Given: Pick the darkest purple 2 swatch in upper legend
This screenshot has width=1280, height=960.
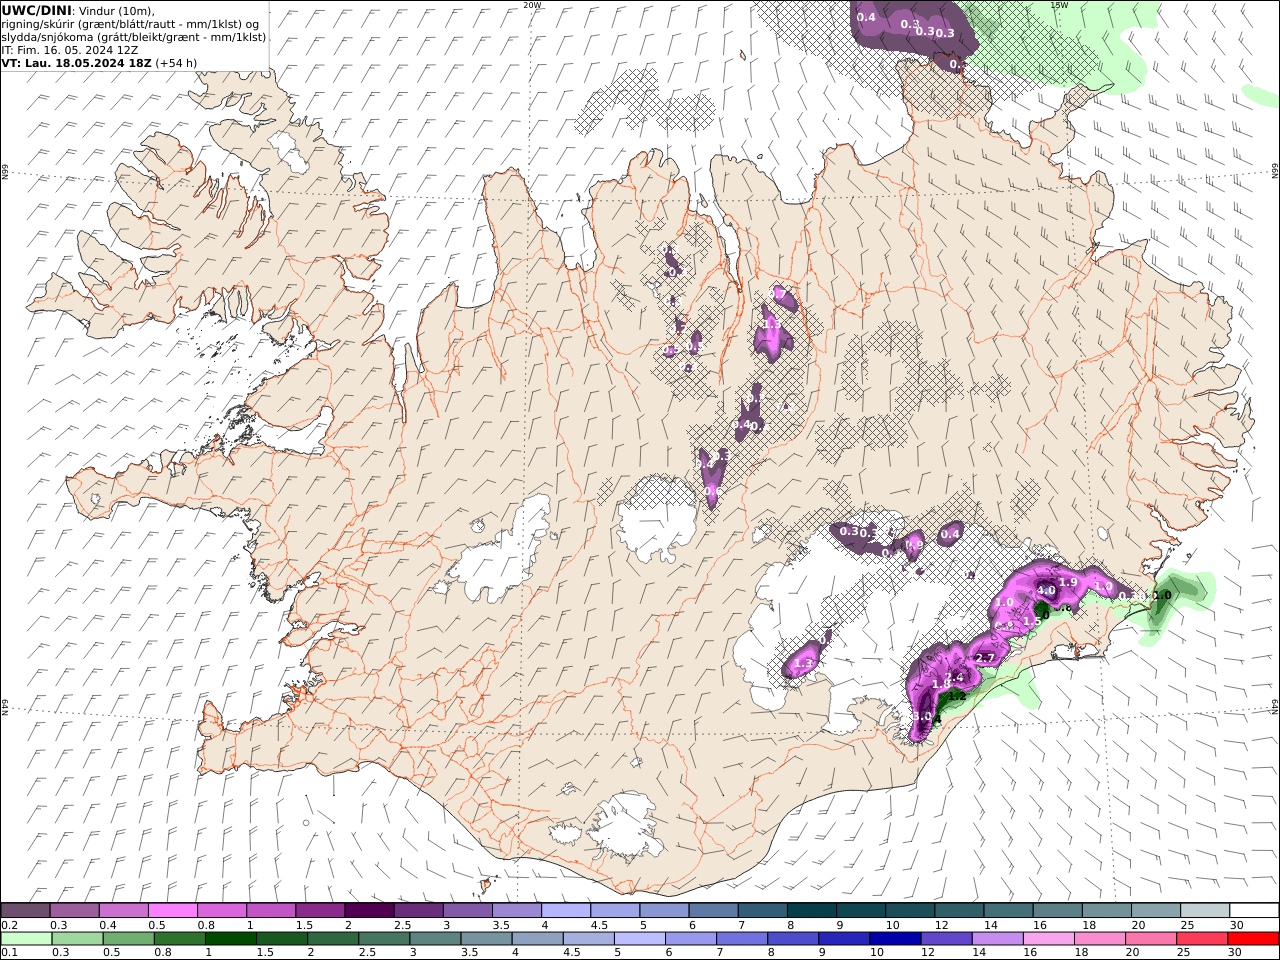Looking at the screenshot, I should tap(369, 911).
